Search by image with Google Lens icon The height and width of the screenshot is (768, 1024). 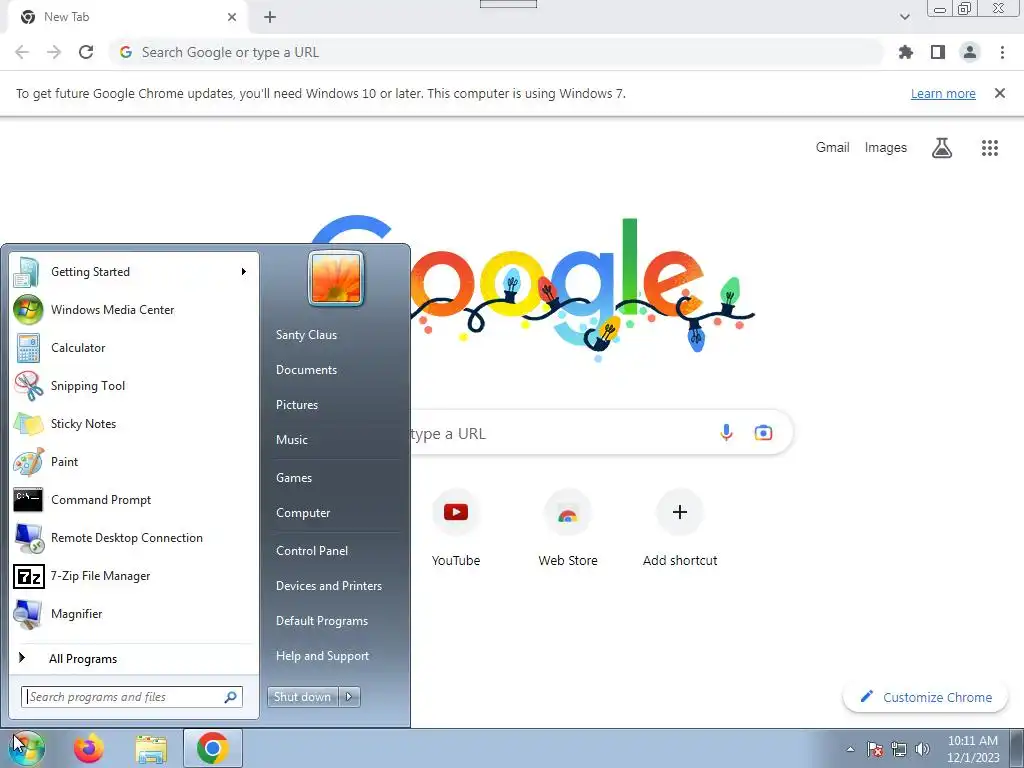click(x=763, y=432)
